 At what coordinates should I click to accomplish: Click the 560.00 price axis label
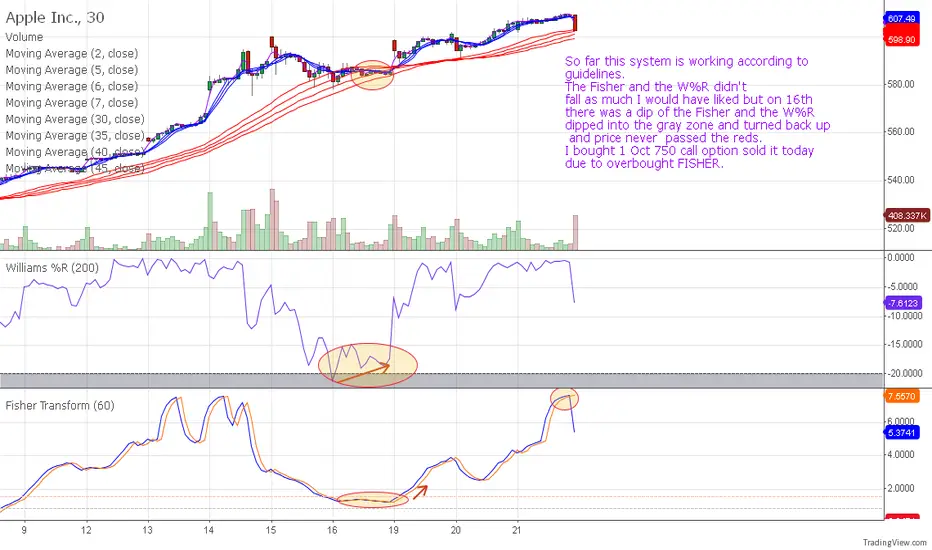tap(900, 131)
